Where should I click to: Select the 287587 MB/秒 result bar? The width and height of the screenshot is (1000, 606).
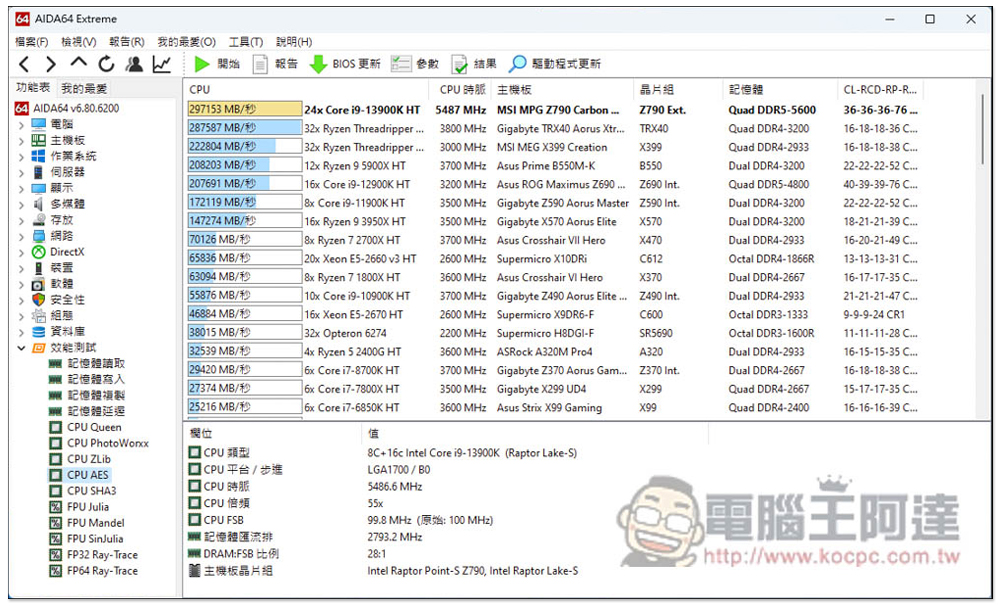pyautogui.click(x=244, y=128)
